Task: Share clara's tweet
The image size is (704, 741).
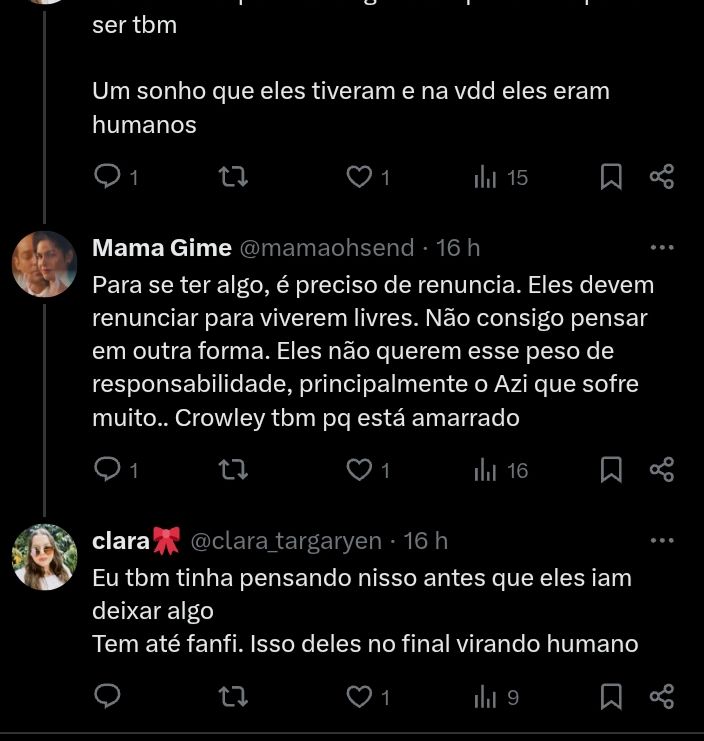Action: coord(662,696)
